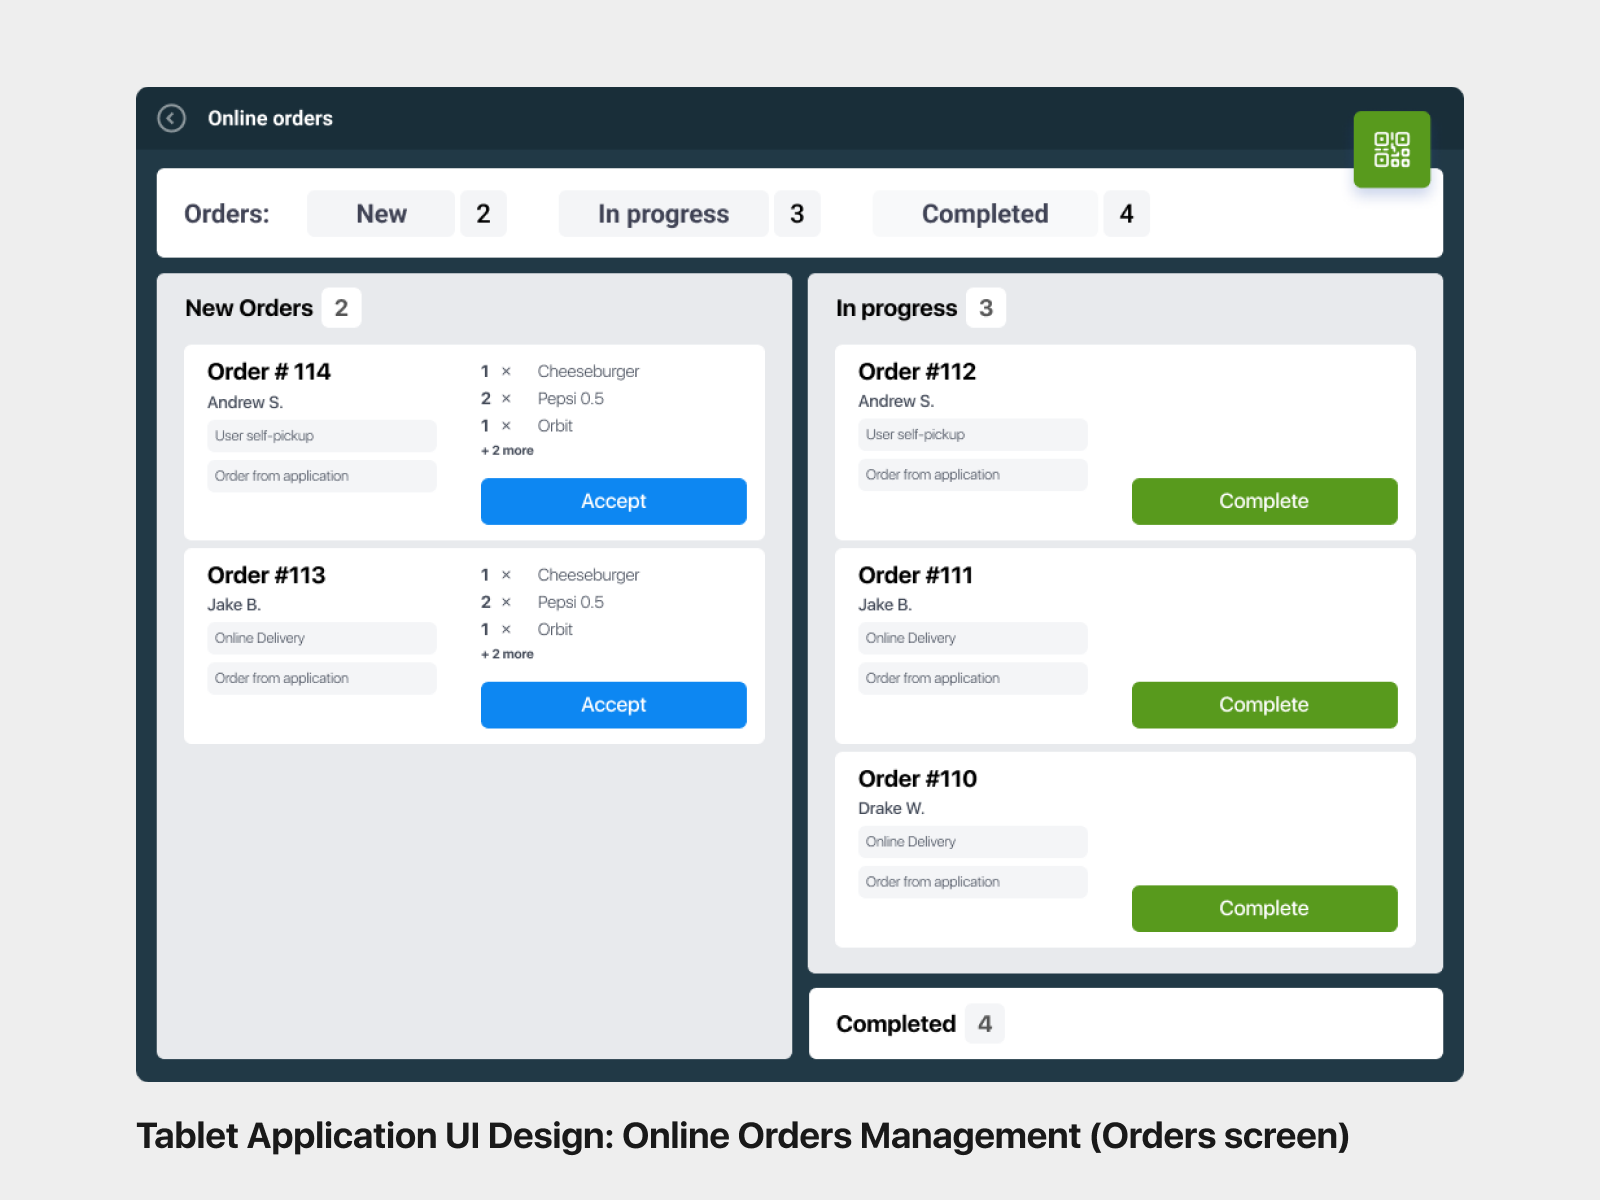The image size is (1600, 1200).
Task: Open the QR code scanner
Action: (1391, 149)
